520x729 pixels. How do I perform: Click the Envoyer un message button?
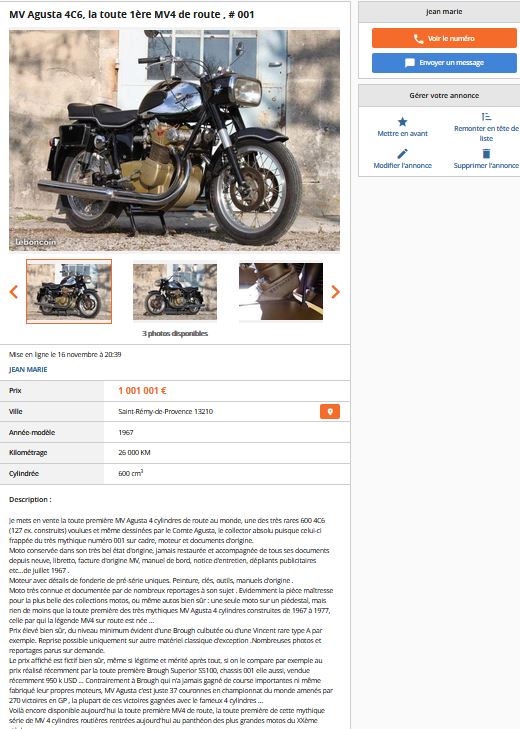(x=444, y=63)
